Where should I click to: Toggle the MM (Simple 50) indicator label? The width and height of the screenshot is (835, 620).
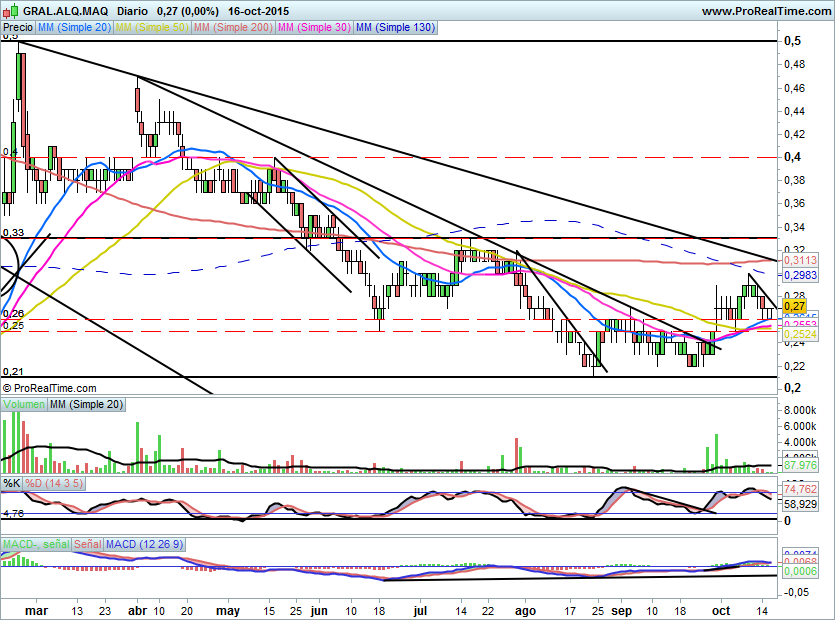pyautogui.click(x=151, y=28)
